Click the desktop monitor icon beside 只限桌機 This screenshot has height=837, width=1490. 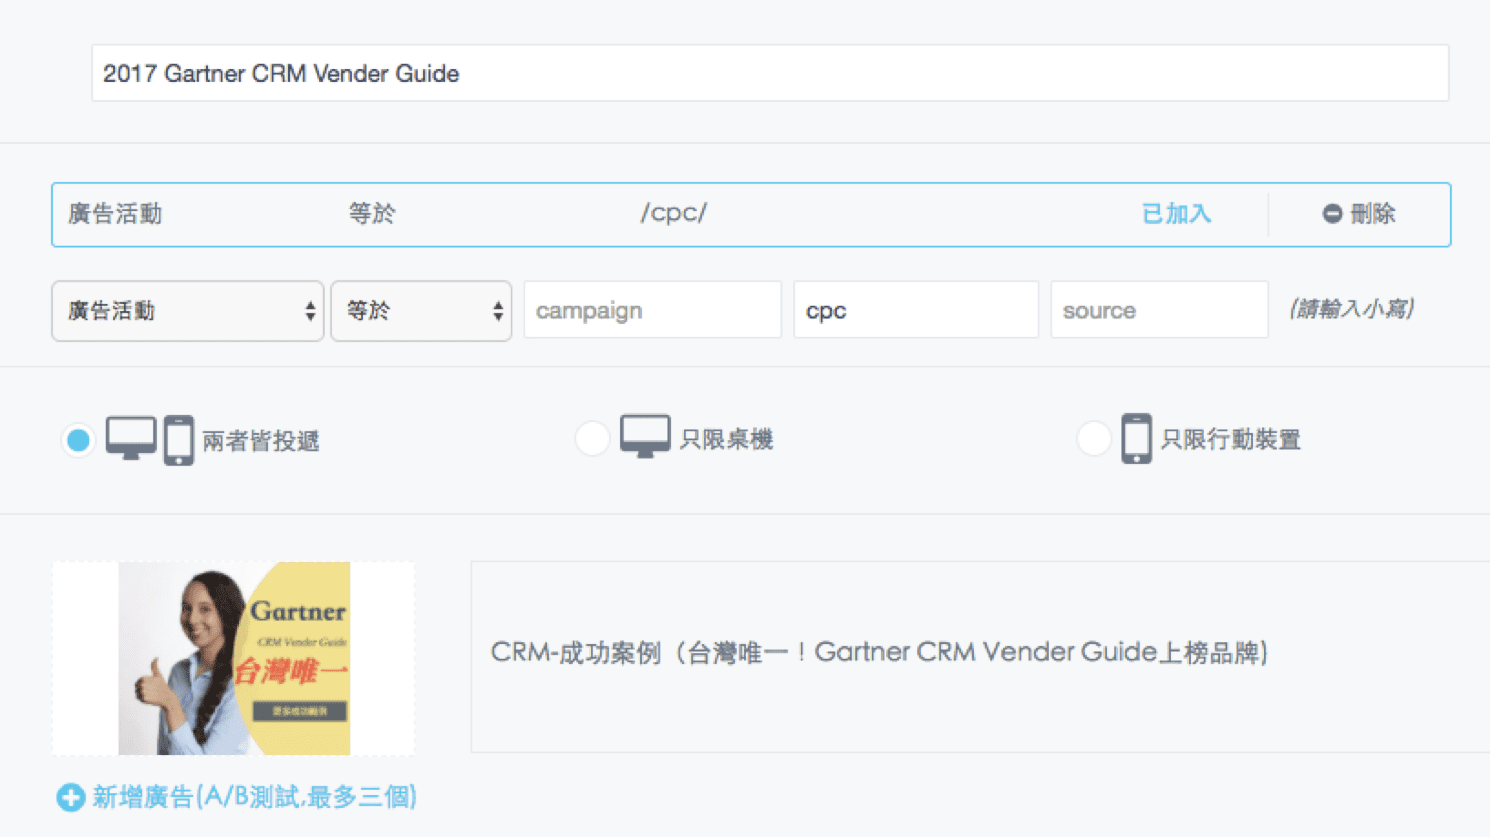(x=645, y=437)
